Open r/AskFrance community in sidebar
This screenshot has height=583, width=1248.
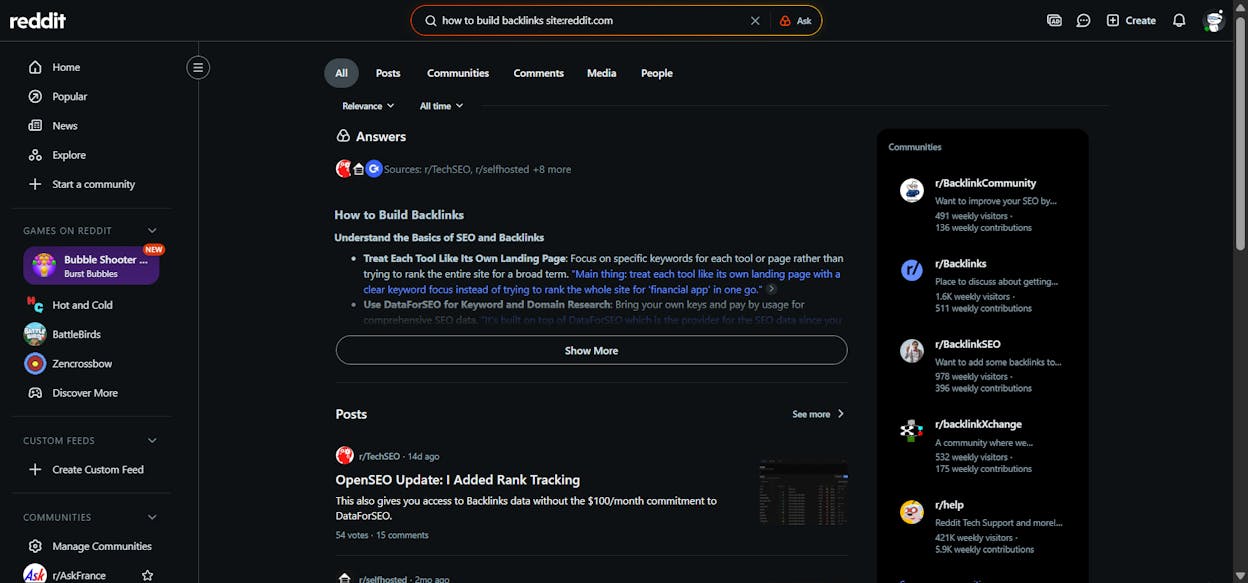pos(78,575)
